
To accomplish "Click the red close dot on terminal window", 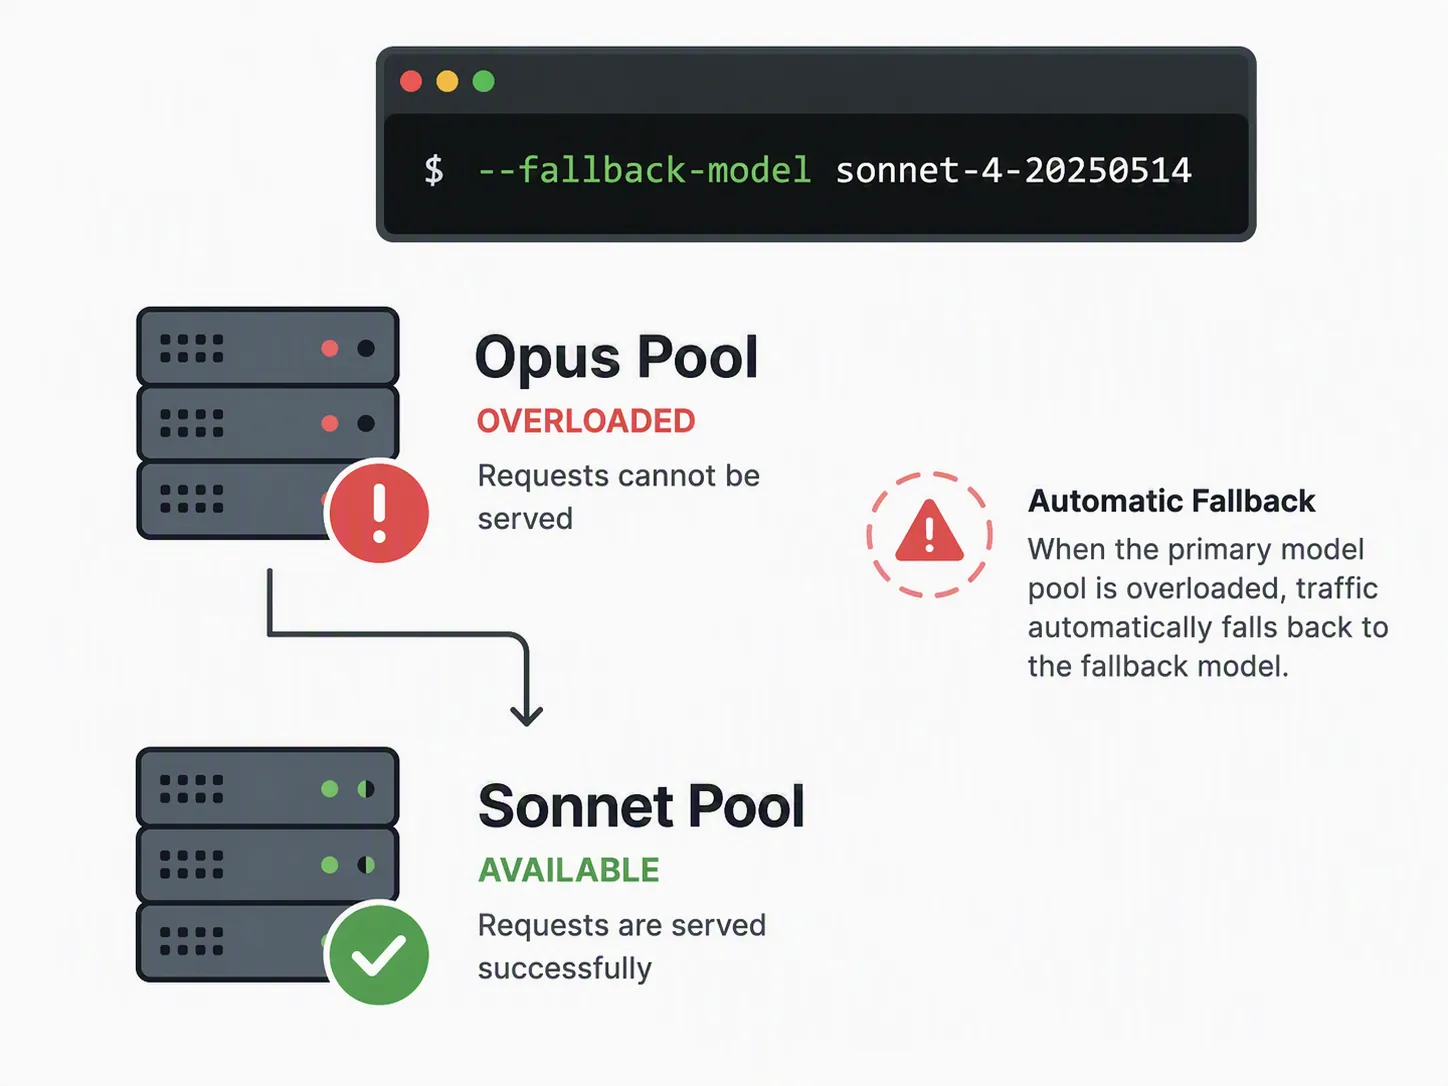I will 411,81.
